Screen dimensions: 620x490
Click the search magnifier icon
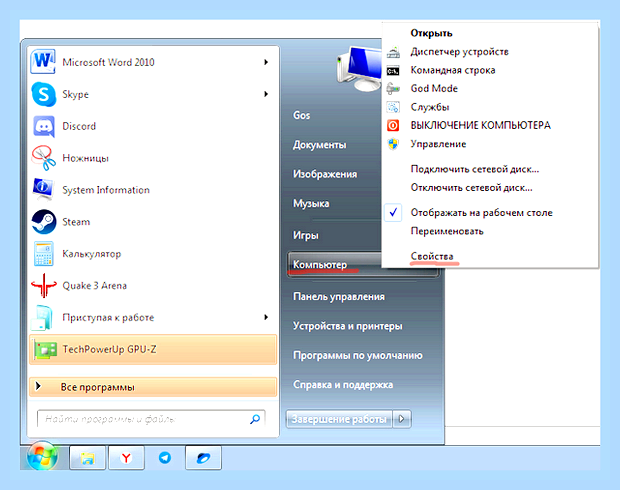255,419
